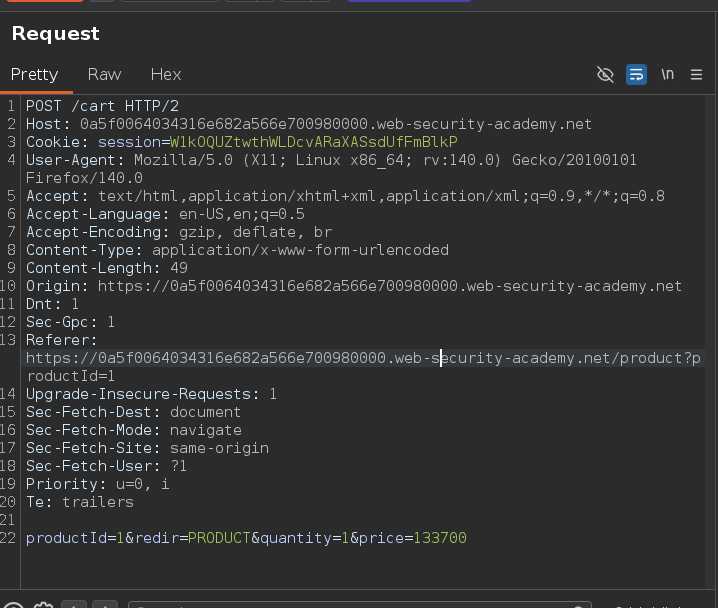
Task: Click the Content-Type application/x-www-form-urlencoded line
Action: [237, 250]
